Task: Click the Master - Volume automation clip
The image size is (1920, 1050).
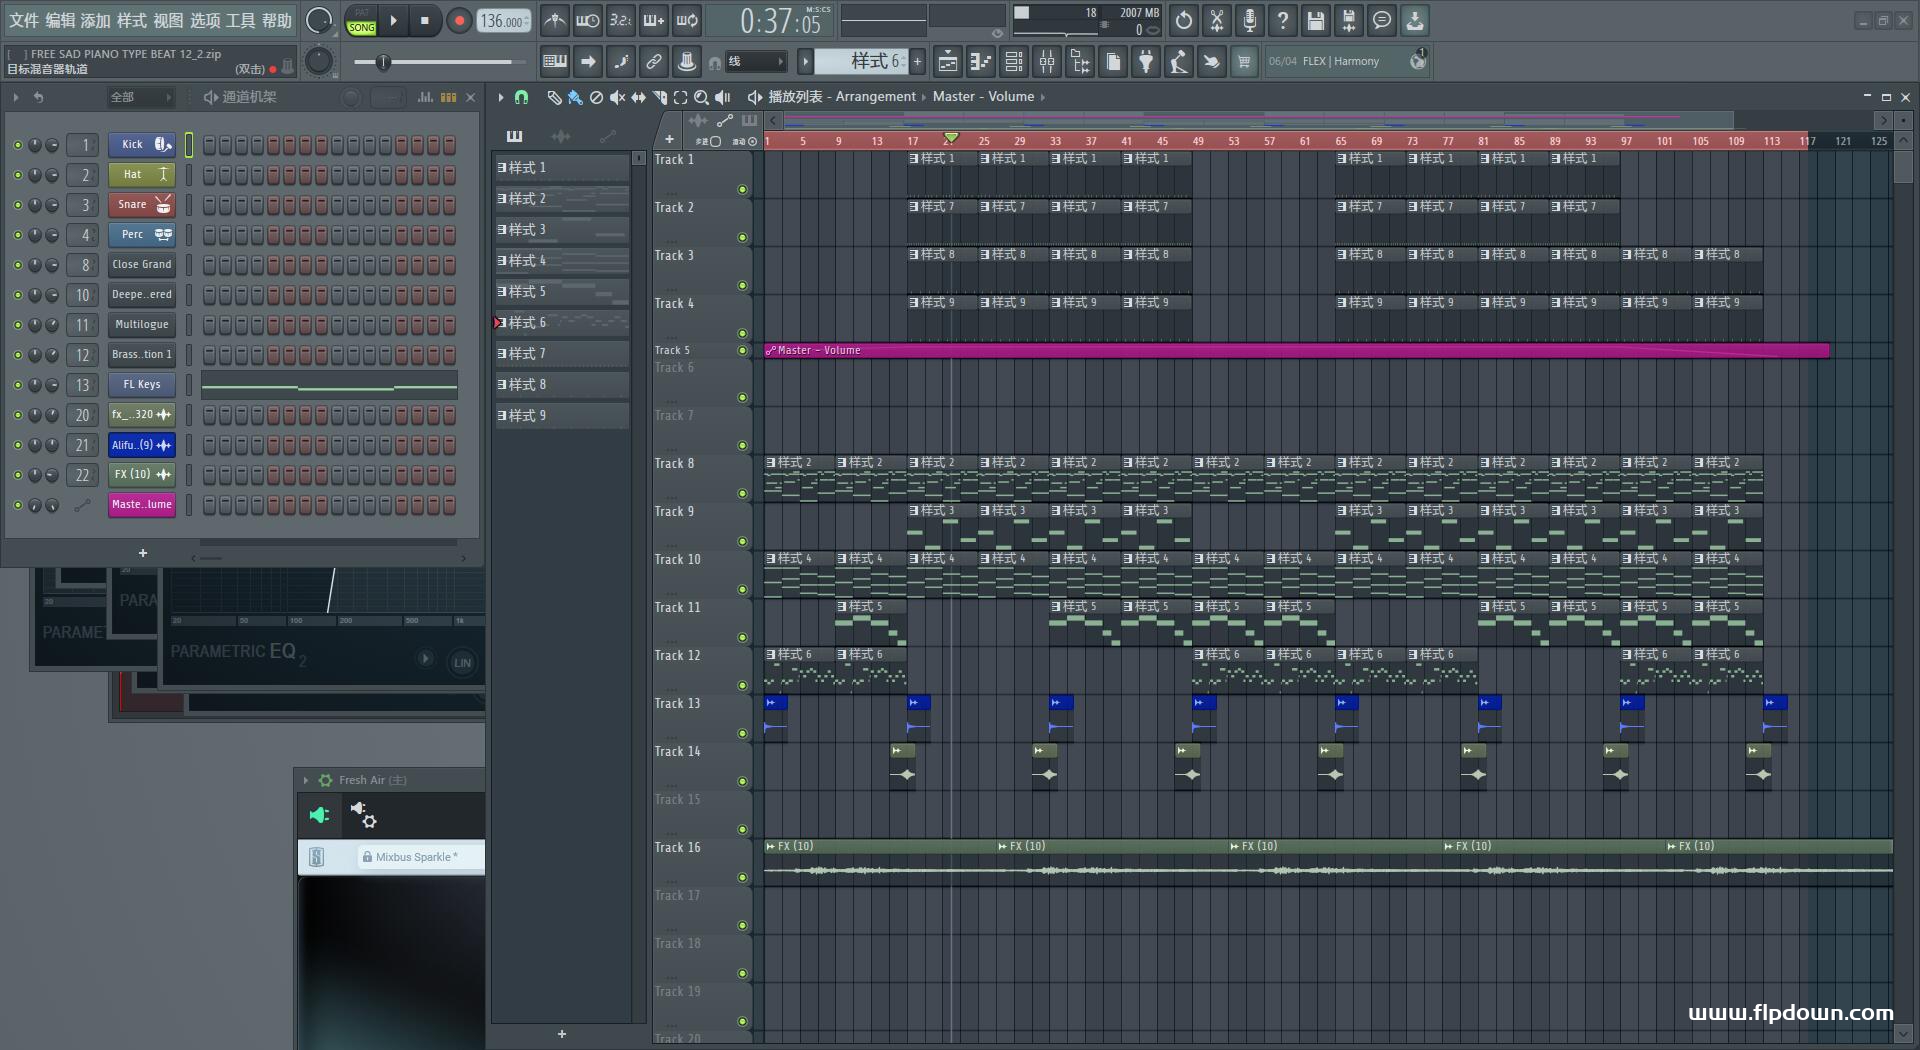Action: pyautogui.click(x=1296, y=351)
